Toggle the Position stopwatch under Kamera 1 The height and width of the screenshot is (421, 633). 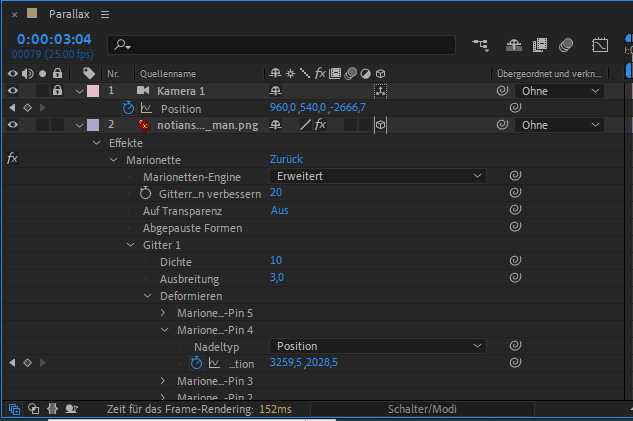click(x=128, y=108)
